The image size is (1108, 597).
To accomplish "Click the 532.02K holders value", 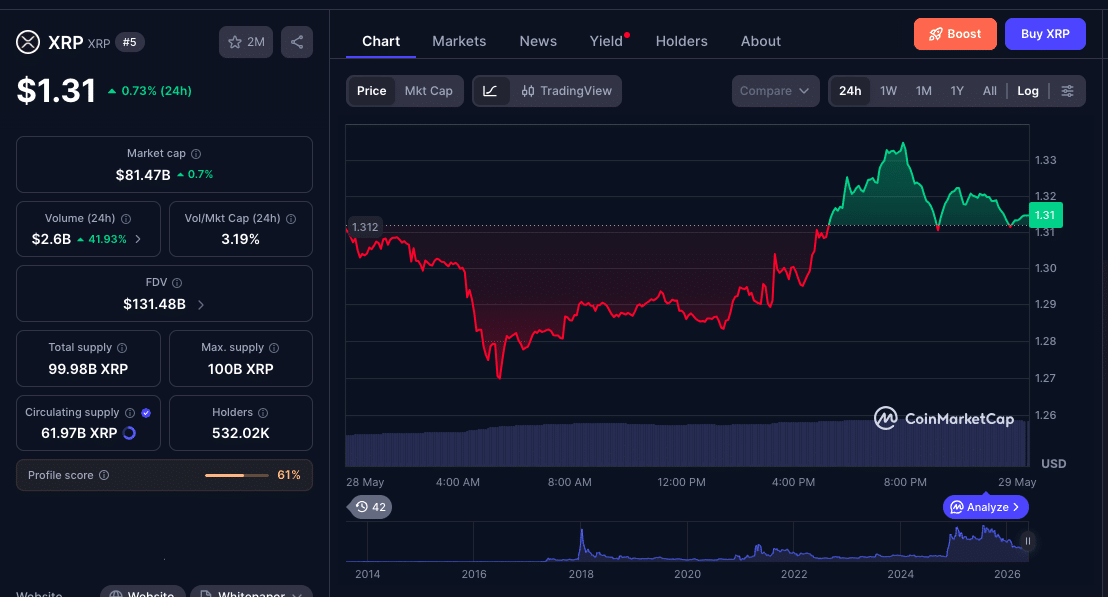I will click(x=241, y=434).
